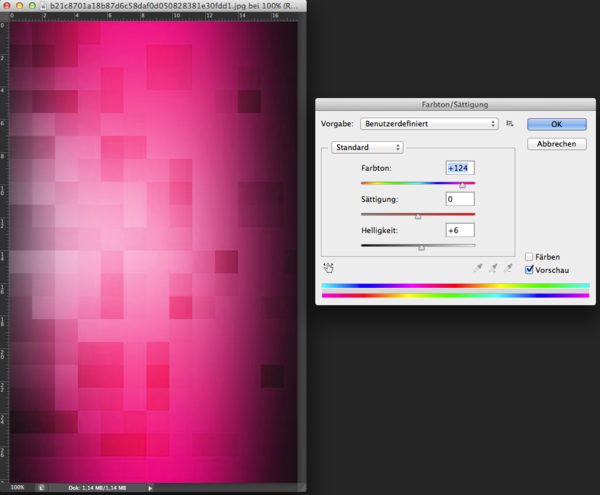Click the OK button in Farbton/Sättigung dialog
600x495 pixels.
click(x=556, y=124)
